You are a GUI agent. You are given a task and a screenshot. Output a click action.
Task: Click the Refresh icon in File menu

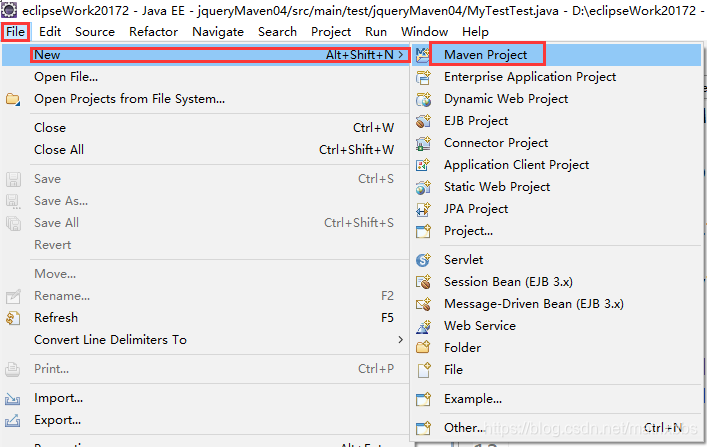(x=13, y=318)
